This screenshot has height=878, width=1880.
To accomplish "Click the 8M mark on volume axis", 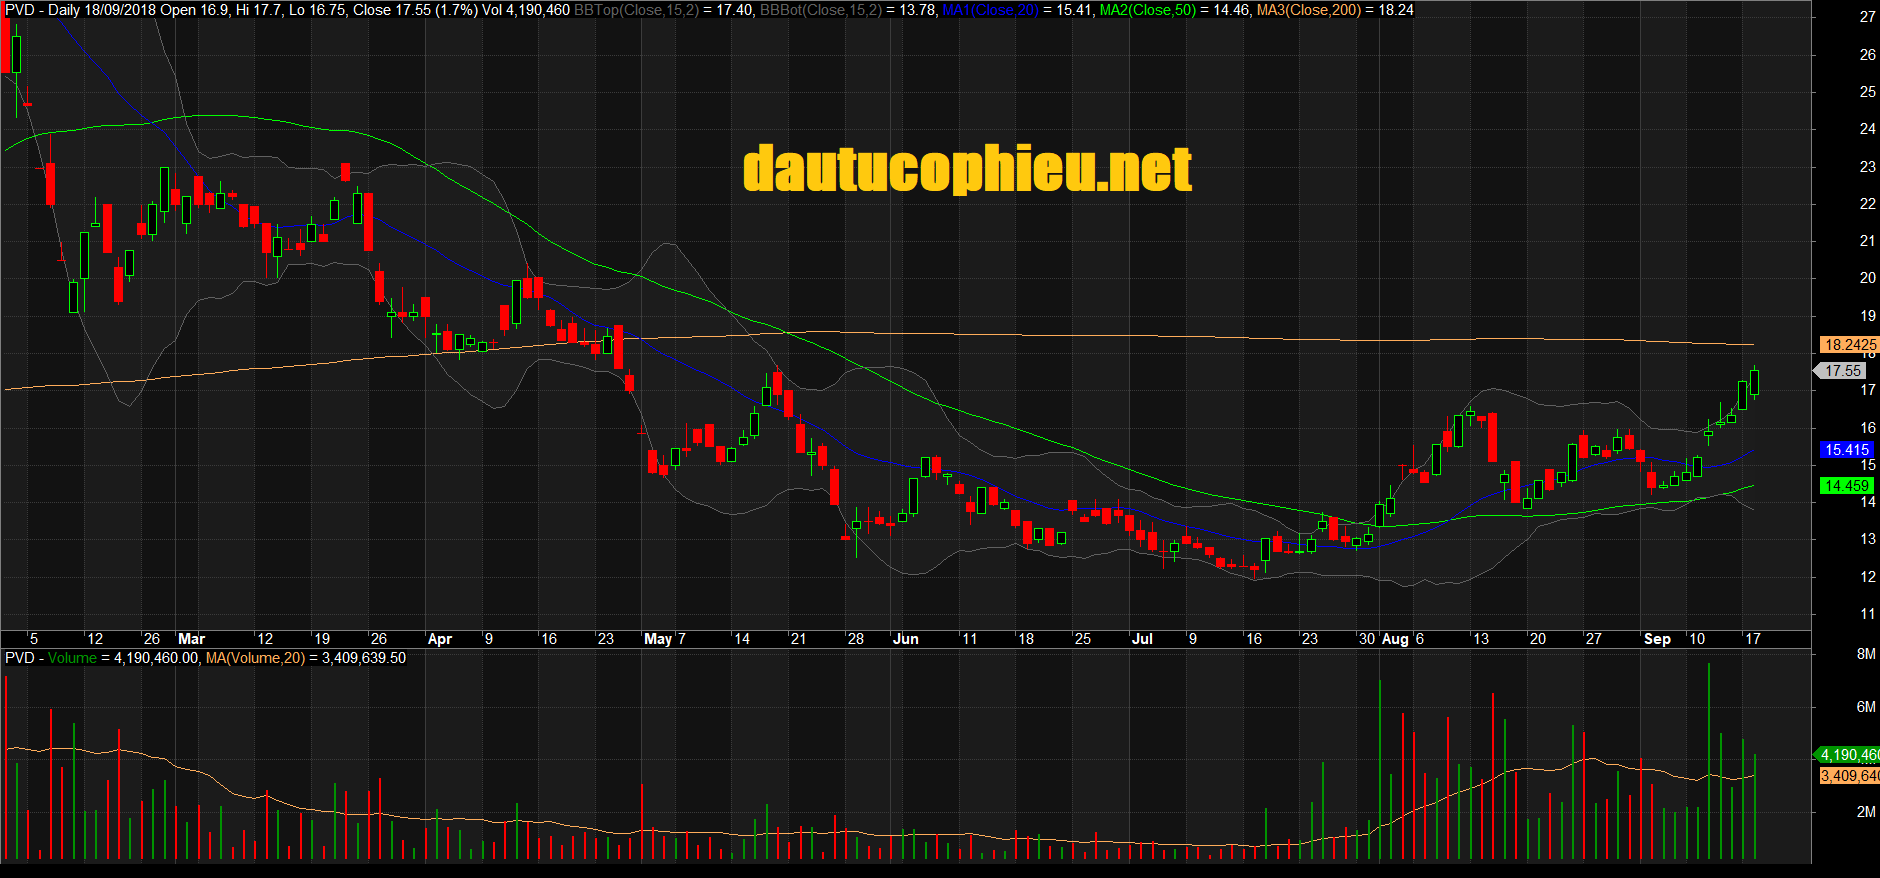I will point(1865,654).
